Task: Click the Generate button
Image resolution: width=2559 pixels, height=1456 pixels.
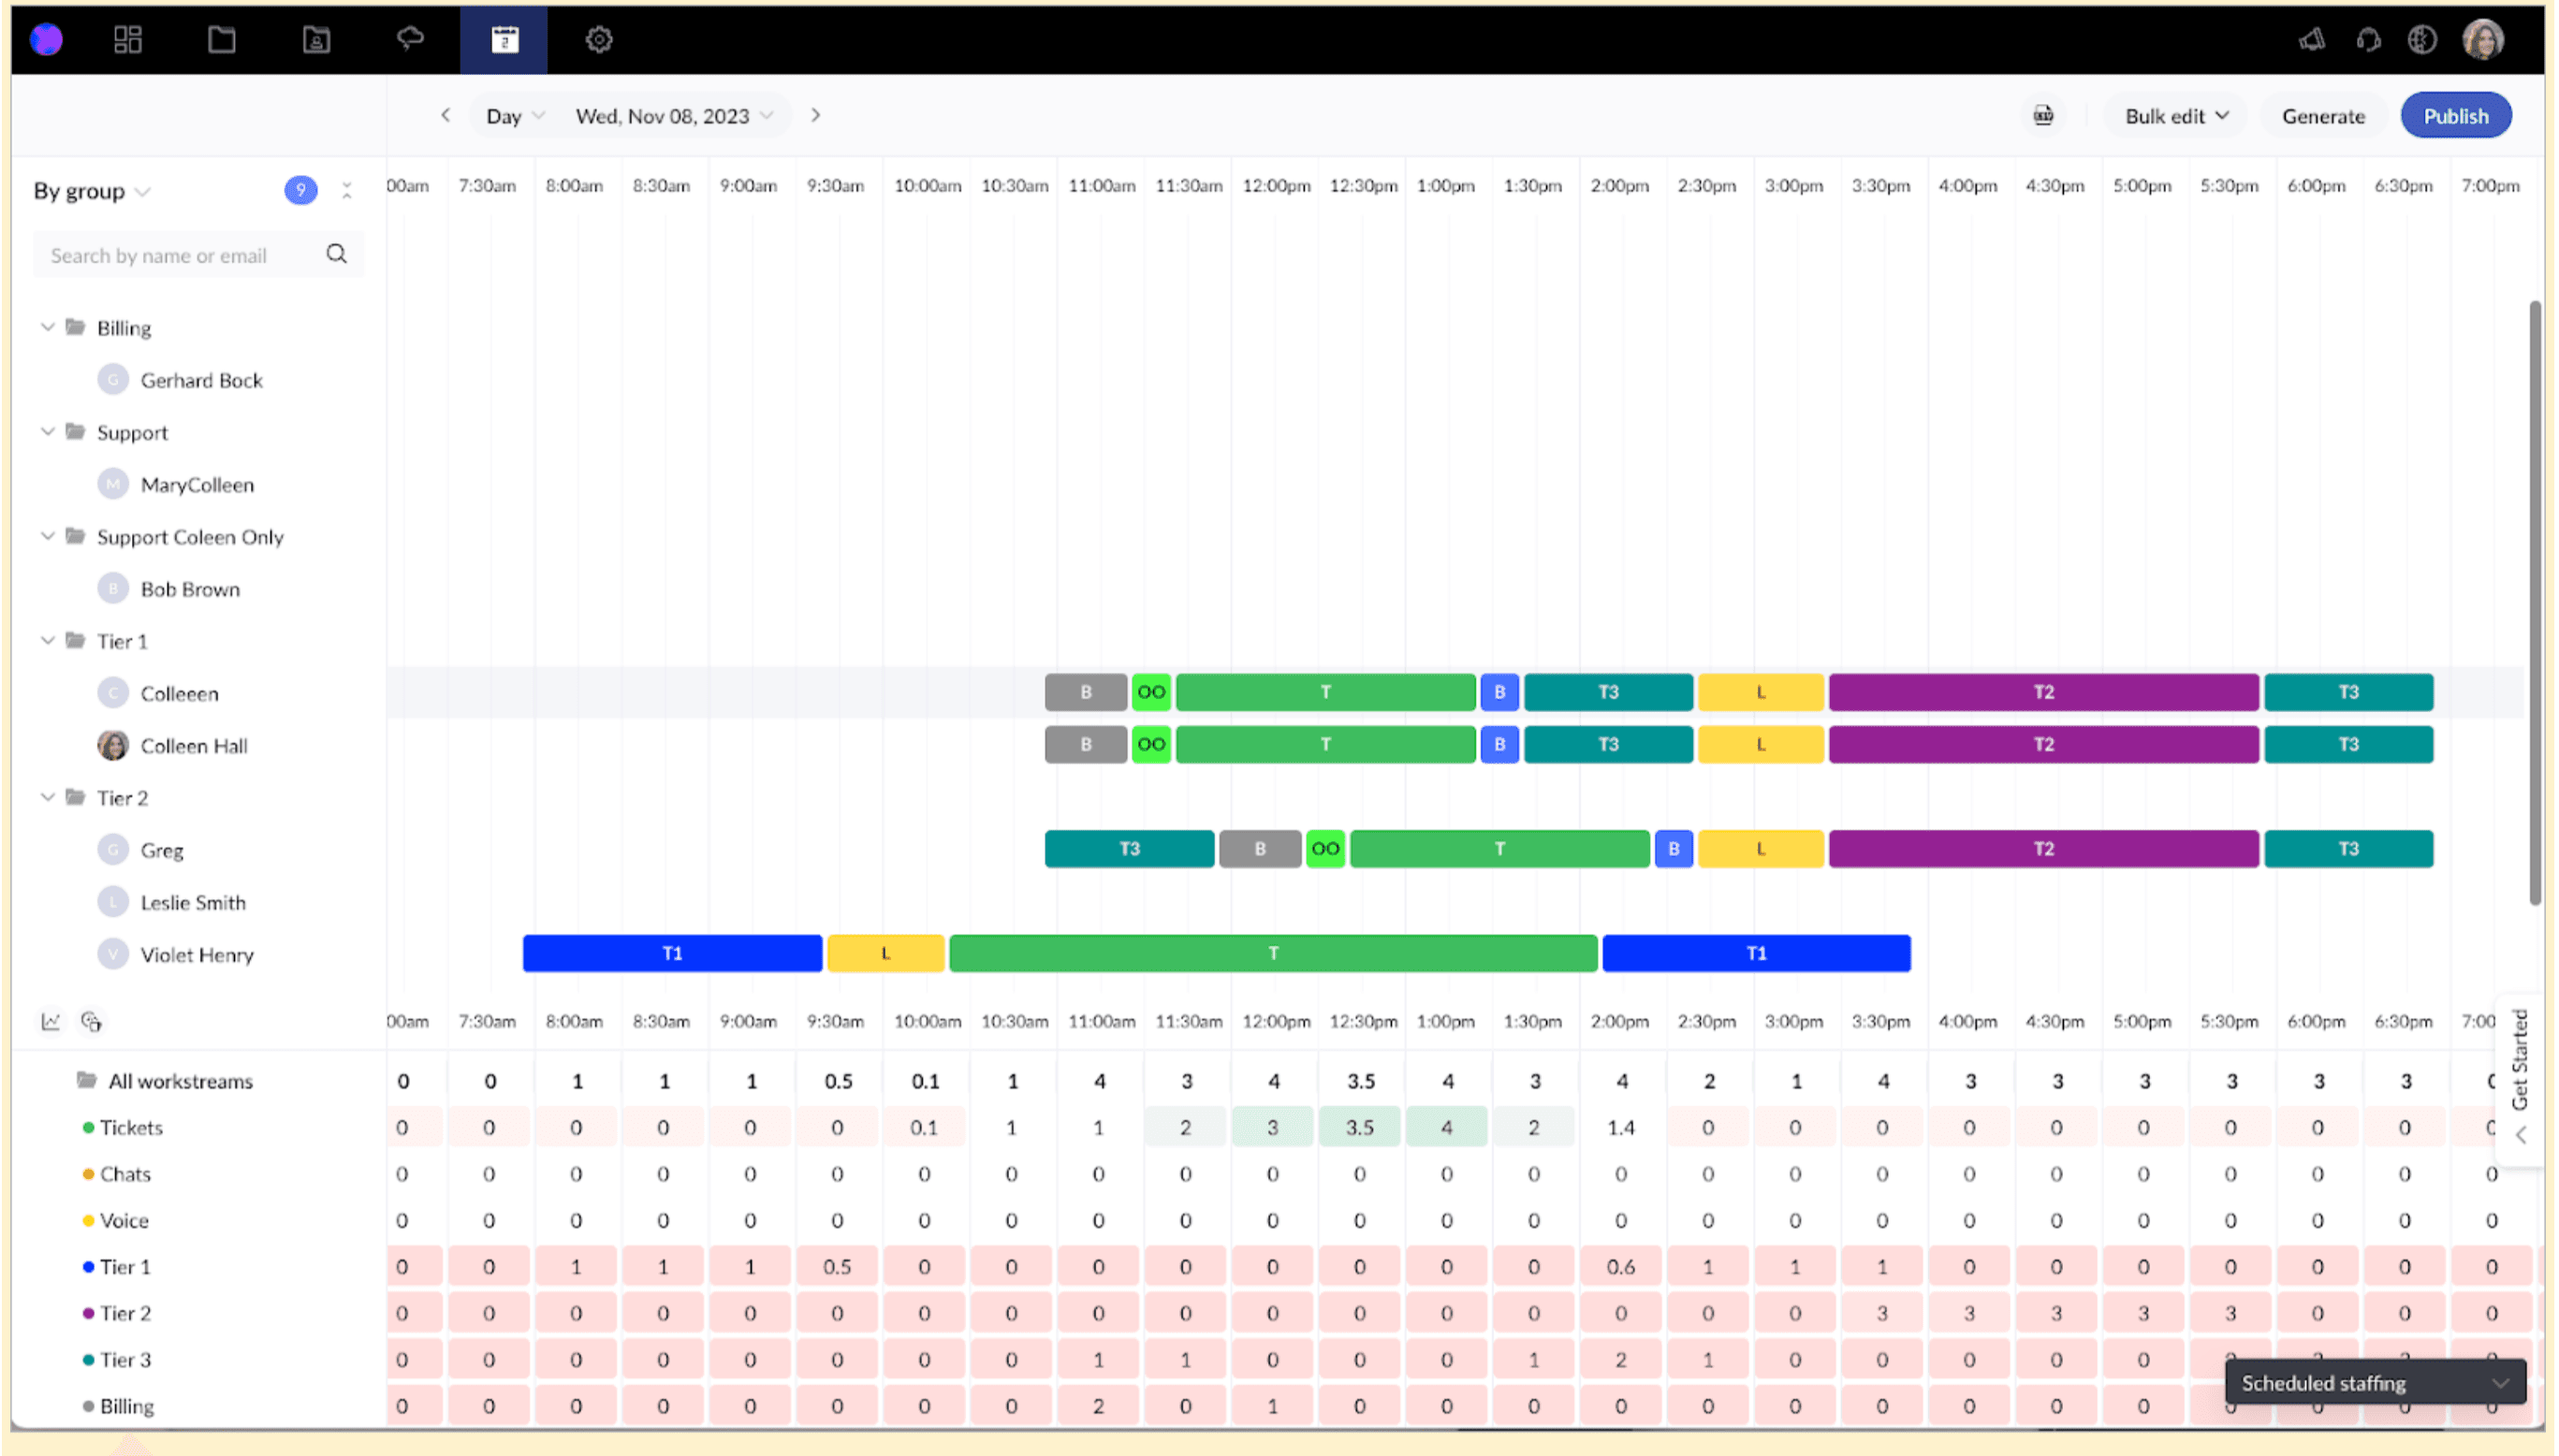Action: [2322, 115]
